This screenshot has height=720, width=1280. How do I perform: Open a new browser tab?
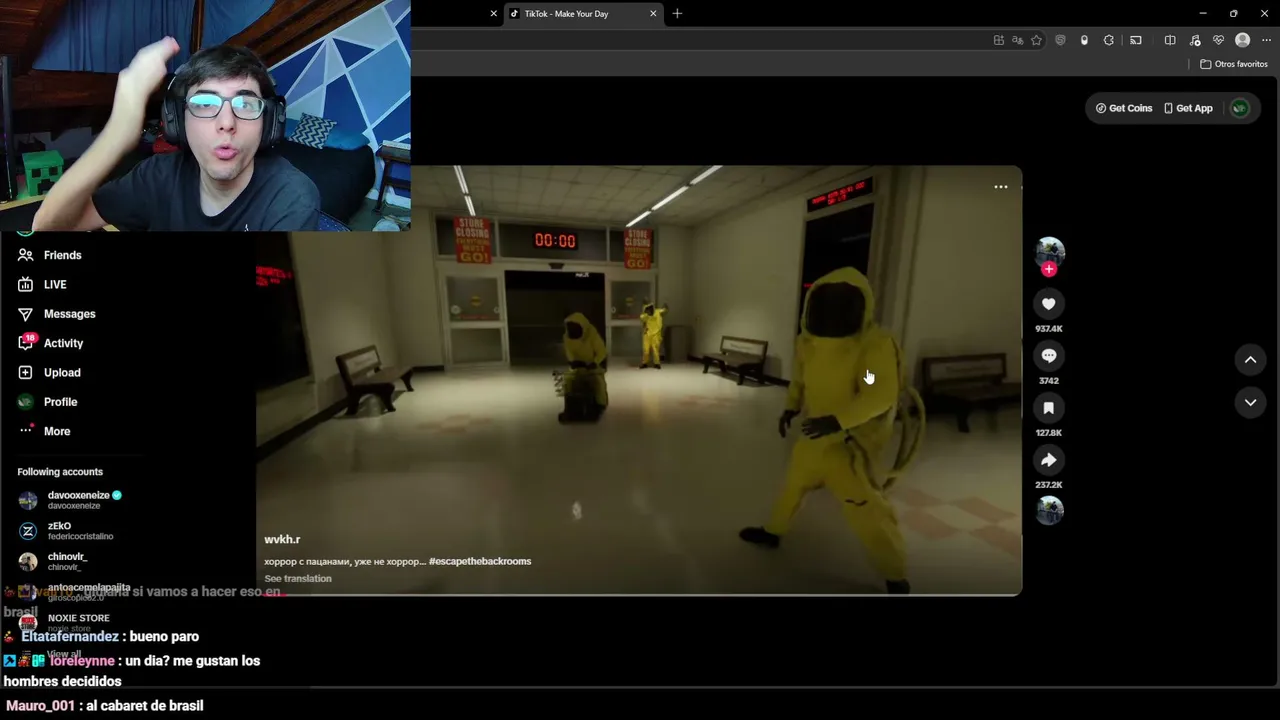[x=677, y=14]
